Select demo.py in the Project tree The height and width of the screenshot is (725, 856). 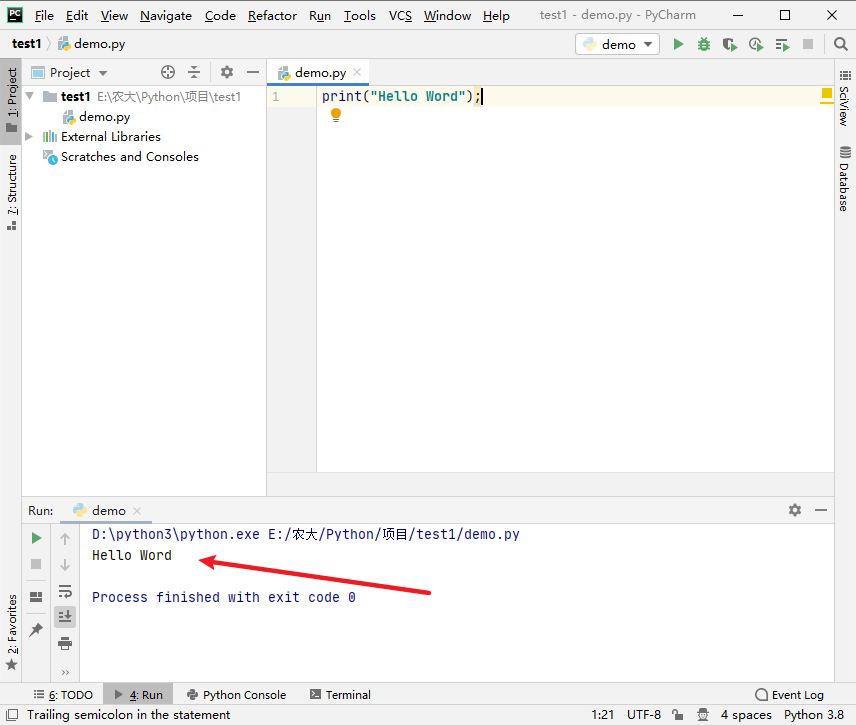[x=104, y=117]
